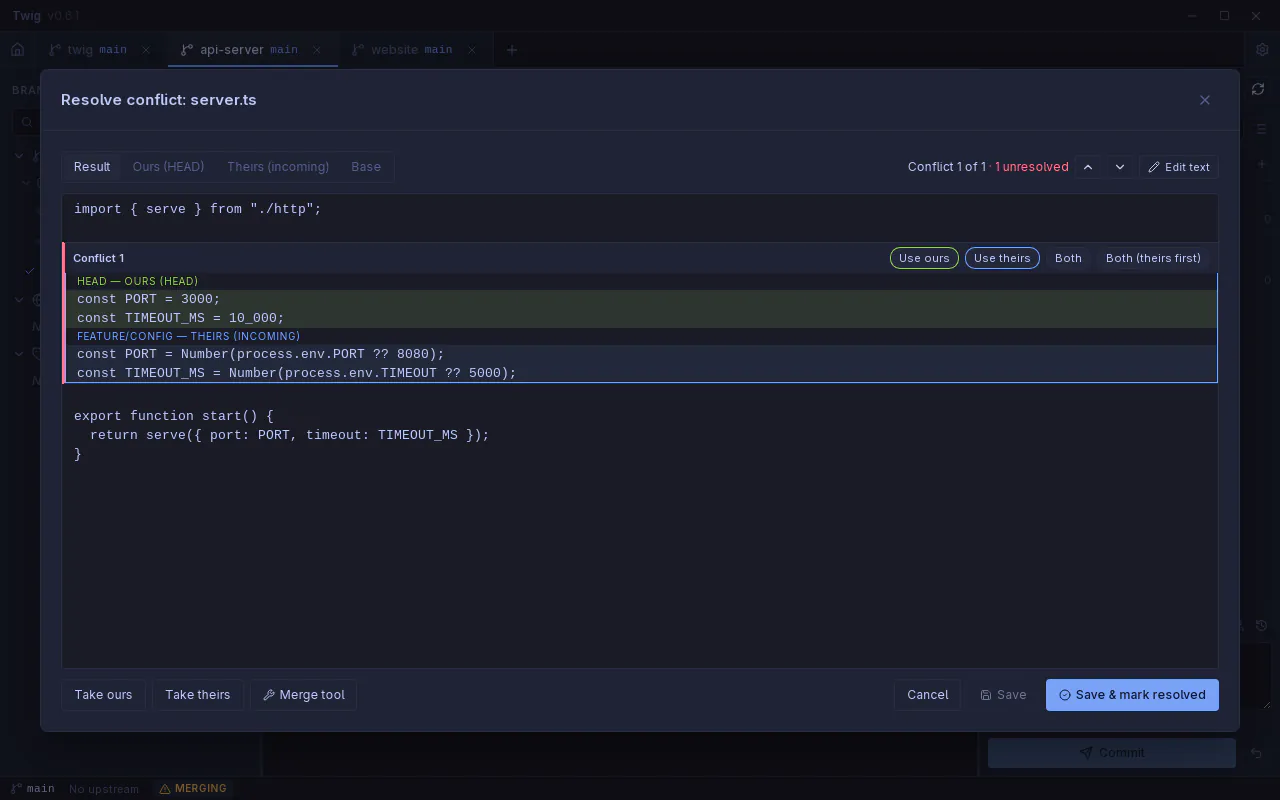Close the api-server repository tab
Viewport: 1280px width, 800px height.
(317, 50)
